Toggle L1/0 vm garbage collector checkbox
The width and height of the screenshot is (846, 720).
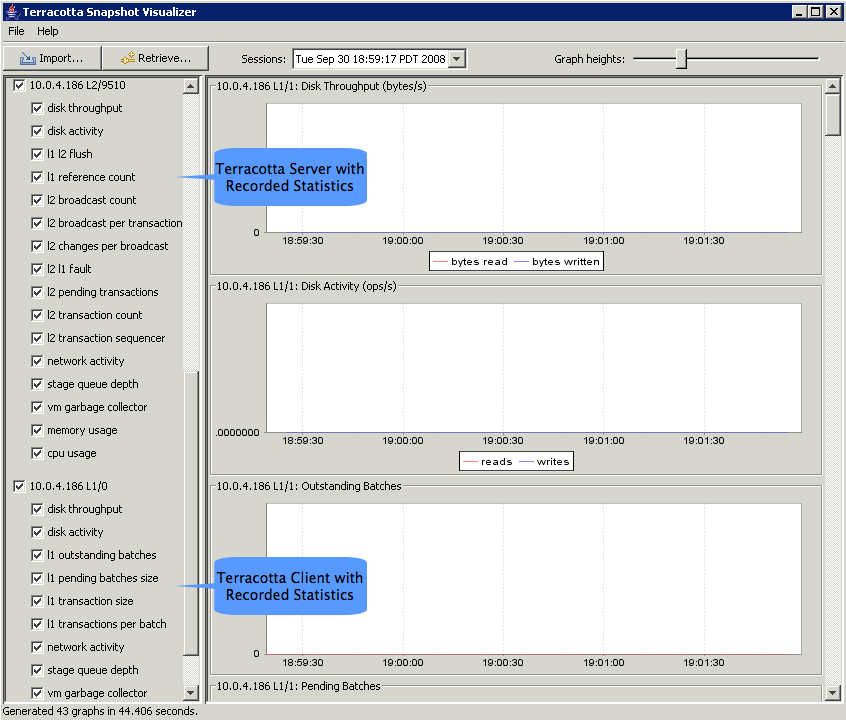[x=37, y=693]
